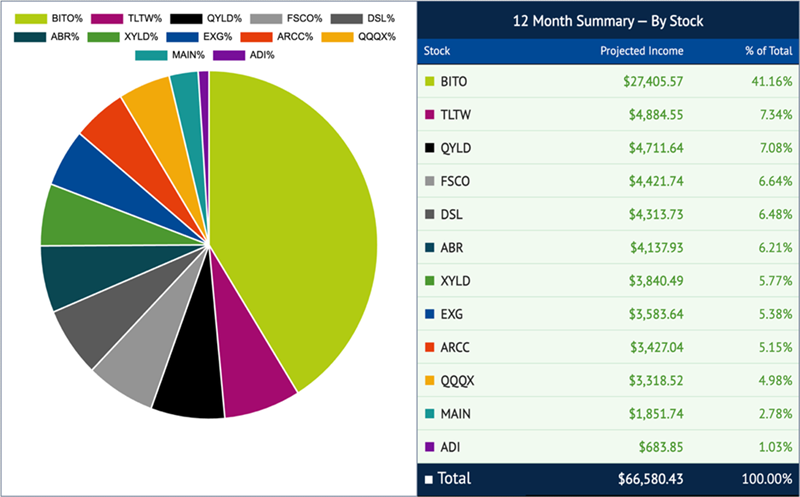Click the $27,405.57 projected income value
Image resolution: width=800 pixels, height=497 pixels.
coord(653,82)
